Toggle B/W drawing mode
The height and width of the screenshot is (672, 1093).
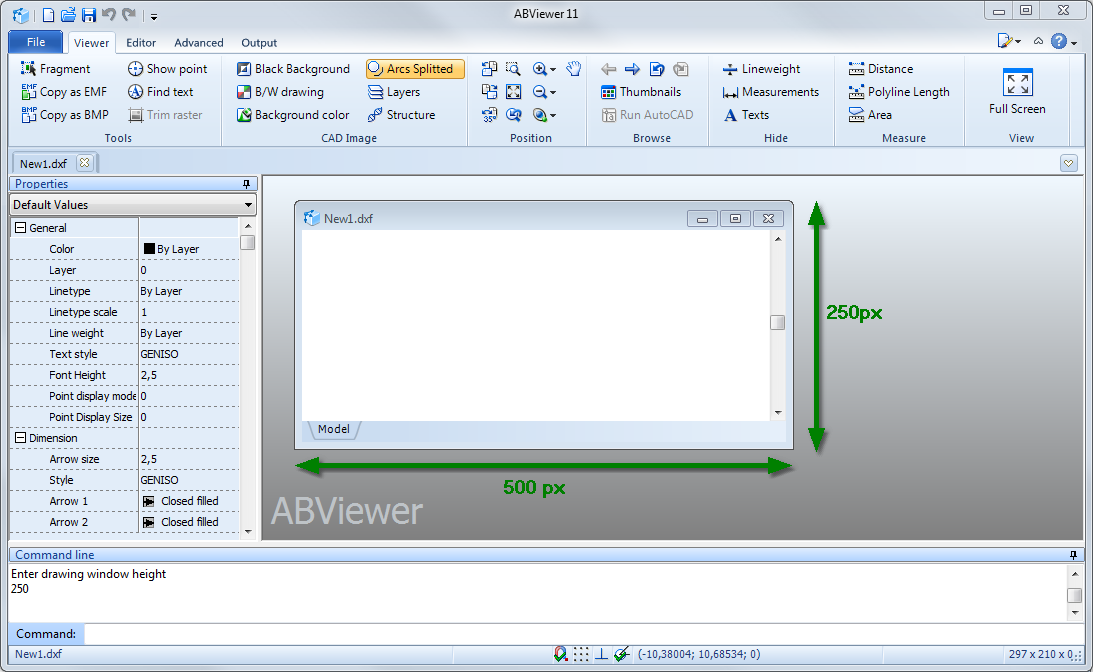point(280,91)
